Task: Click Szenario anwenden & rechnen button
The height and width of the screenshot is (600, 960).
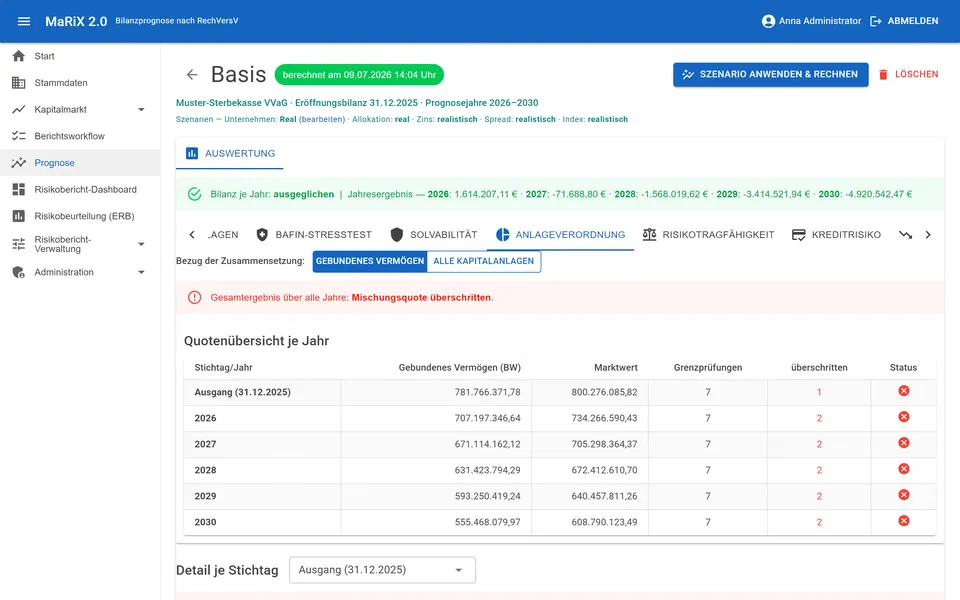Action: pos(771,75)
